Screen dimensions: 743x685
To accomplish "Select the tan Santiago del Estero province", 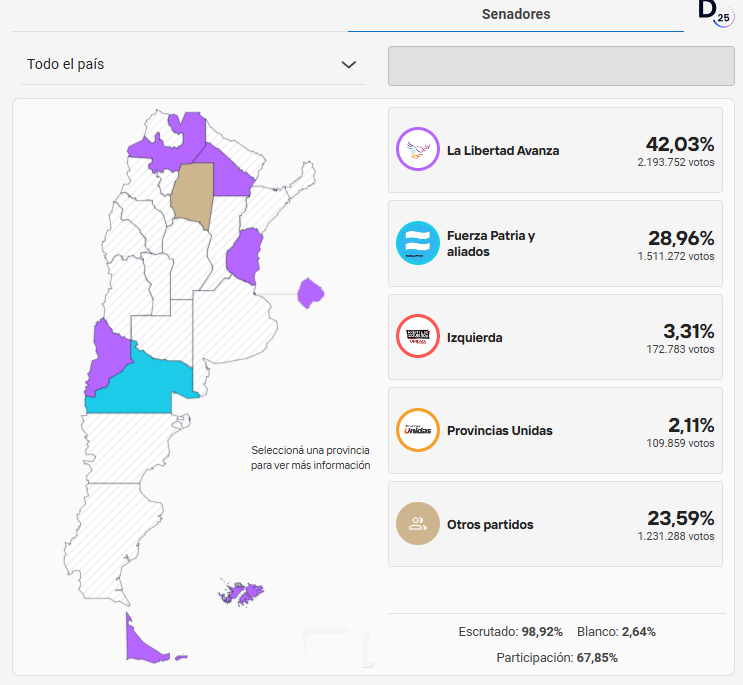I will point(190,192).
